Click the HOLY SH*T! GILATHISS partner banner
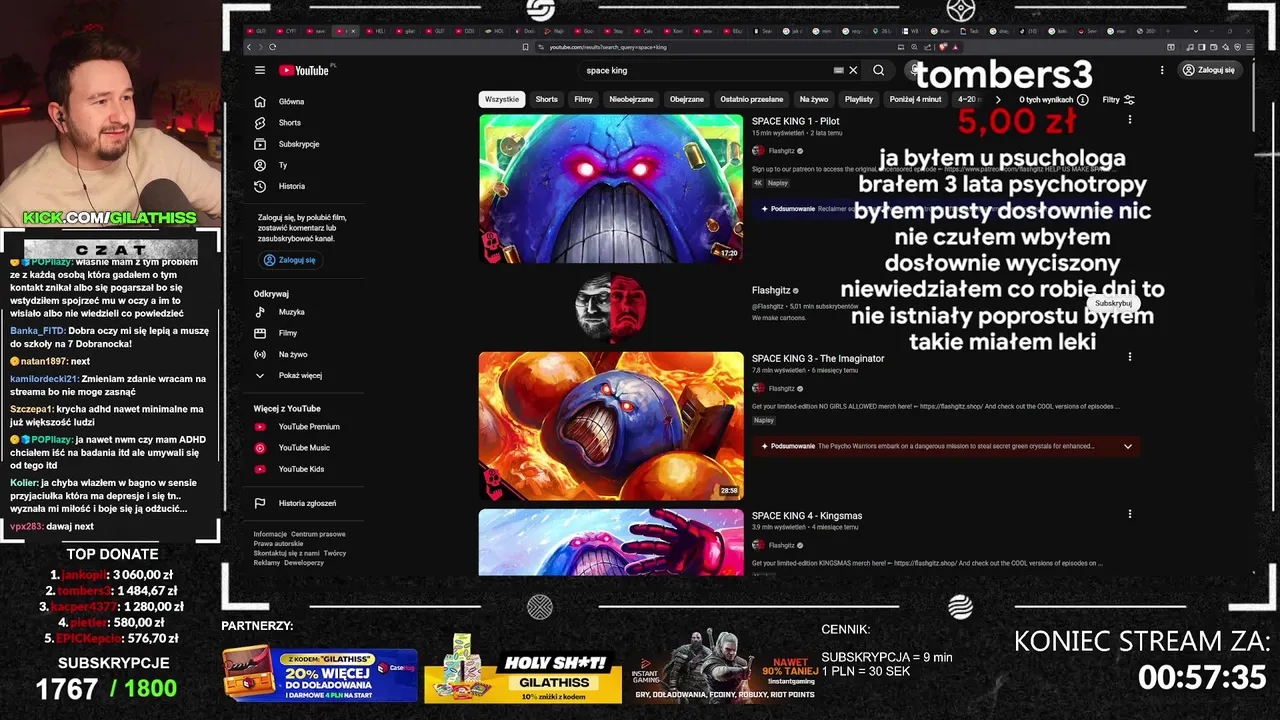The width and height of the screenshot is (1280, 720). tap(522, 669)
